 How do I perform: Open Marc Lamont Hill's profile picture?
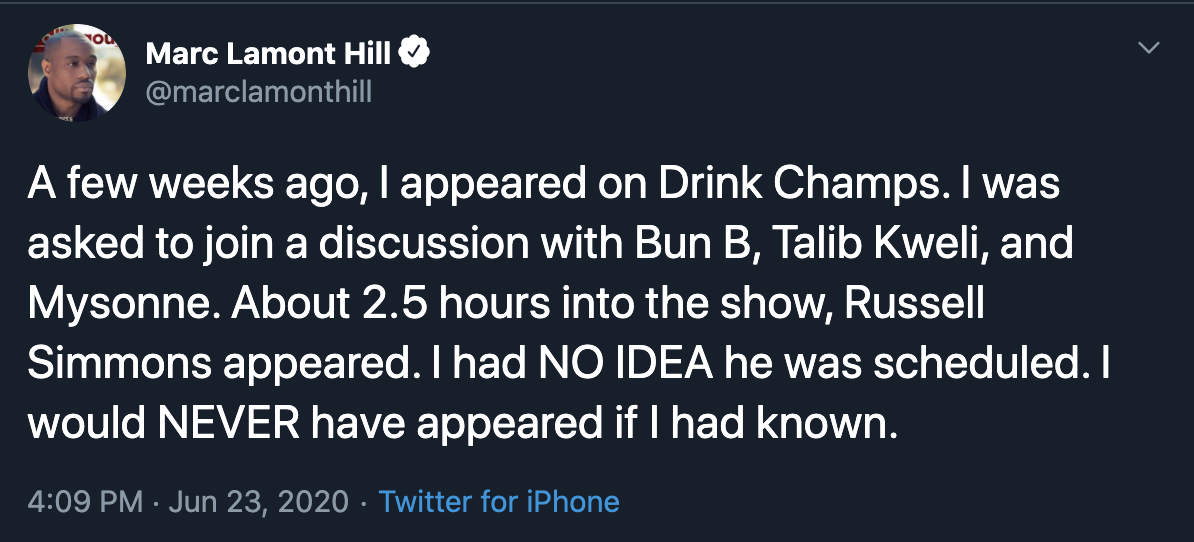point(77,73)
